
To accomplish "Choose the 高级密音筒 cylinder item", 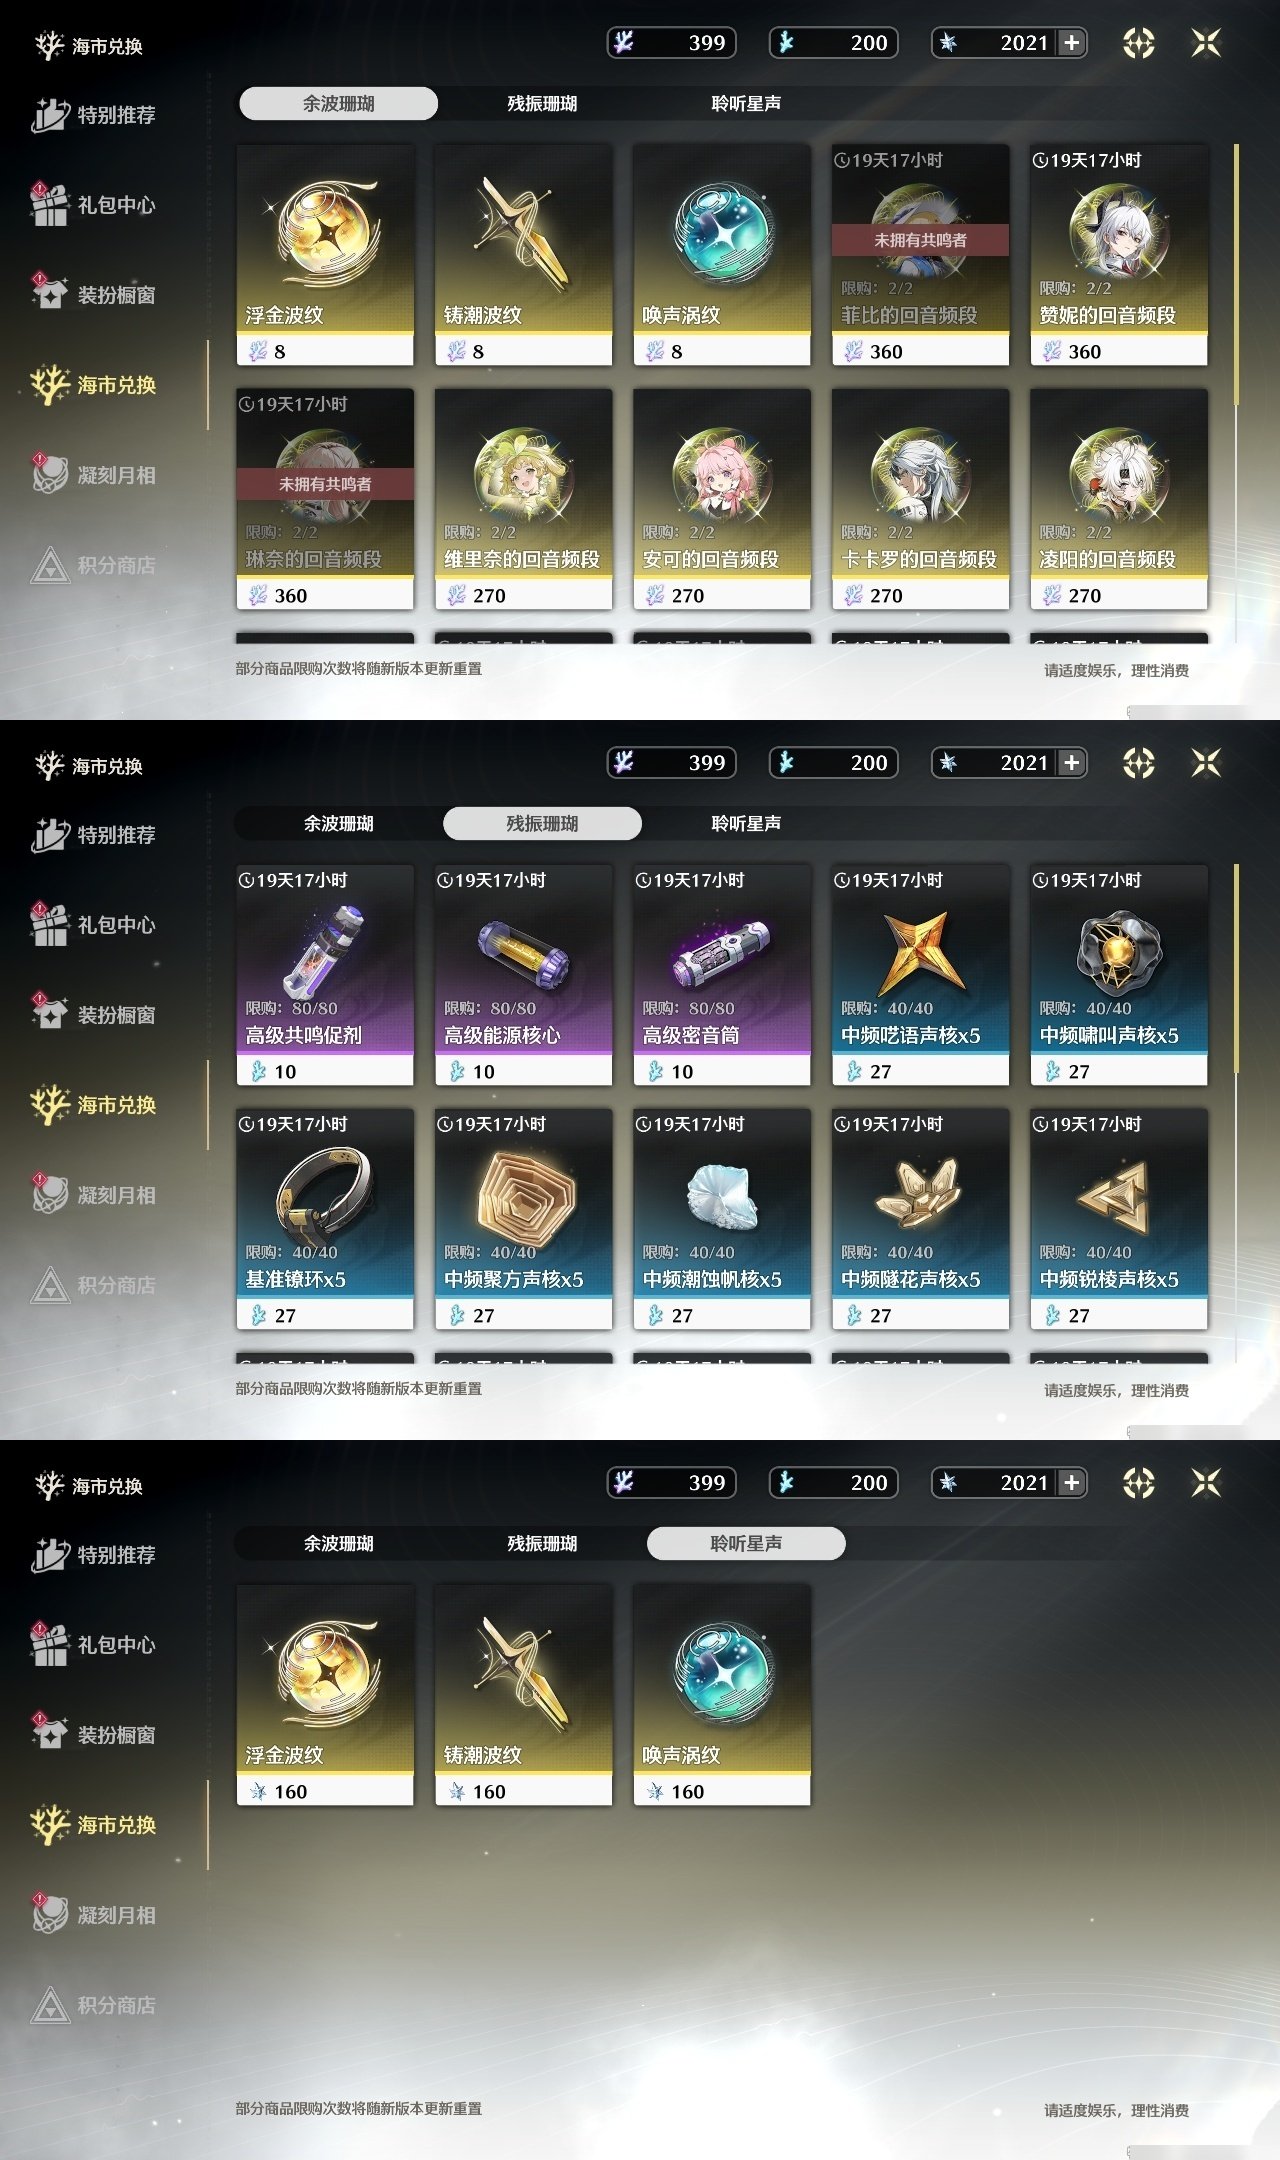I will click(x=722, y=975).
